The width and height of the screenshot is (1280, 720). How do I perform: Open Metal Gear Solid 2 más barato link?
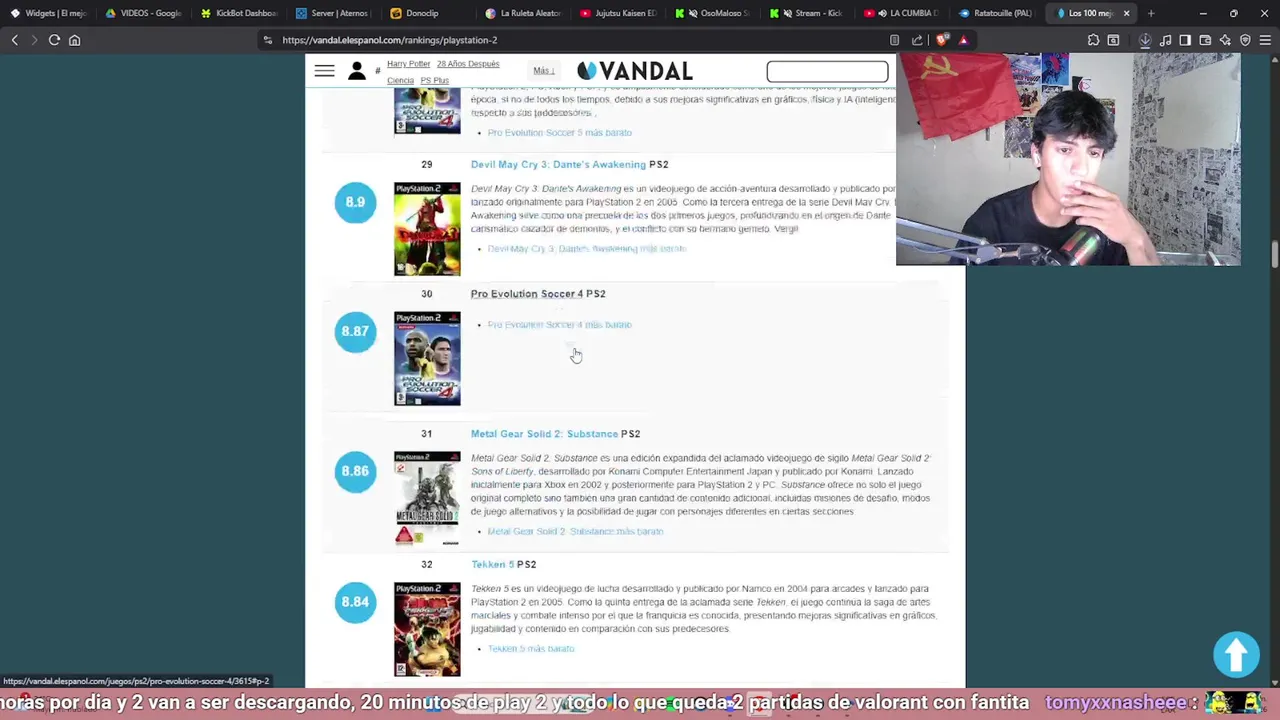coord(575,531)
